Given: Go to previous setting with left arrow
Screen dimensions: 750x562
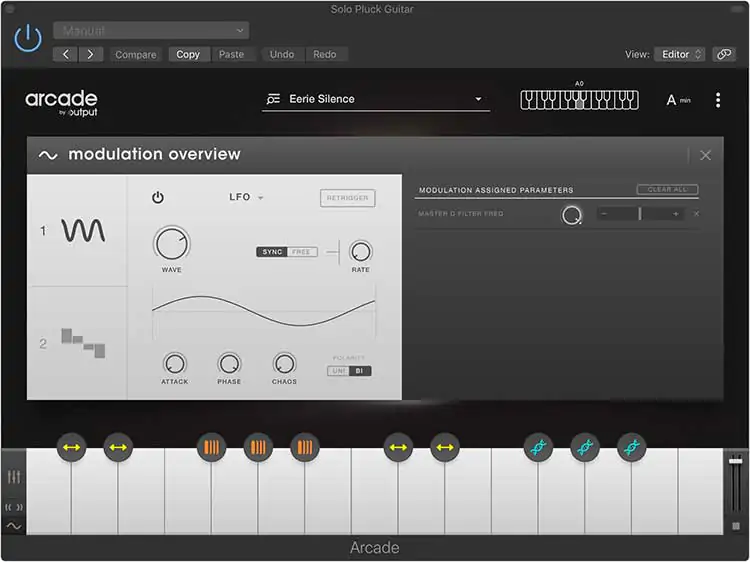Looking at the screenshot, I should [x=66, y=55].
